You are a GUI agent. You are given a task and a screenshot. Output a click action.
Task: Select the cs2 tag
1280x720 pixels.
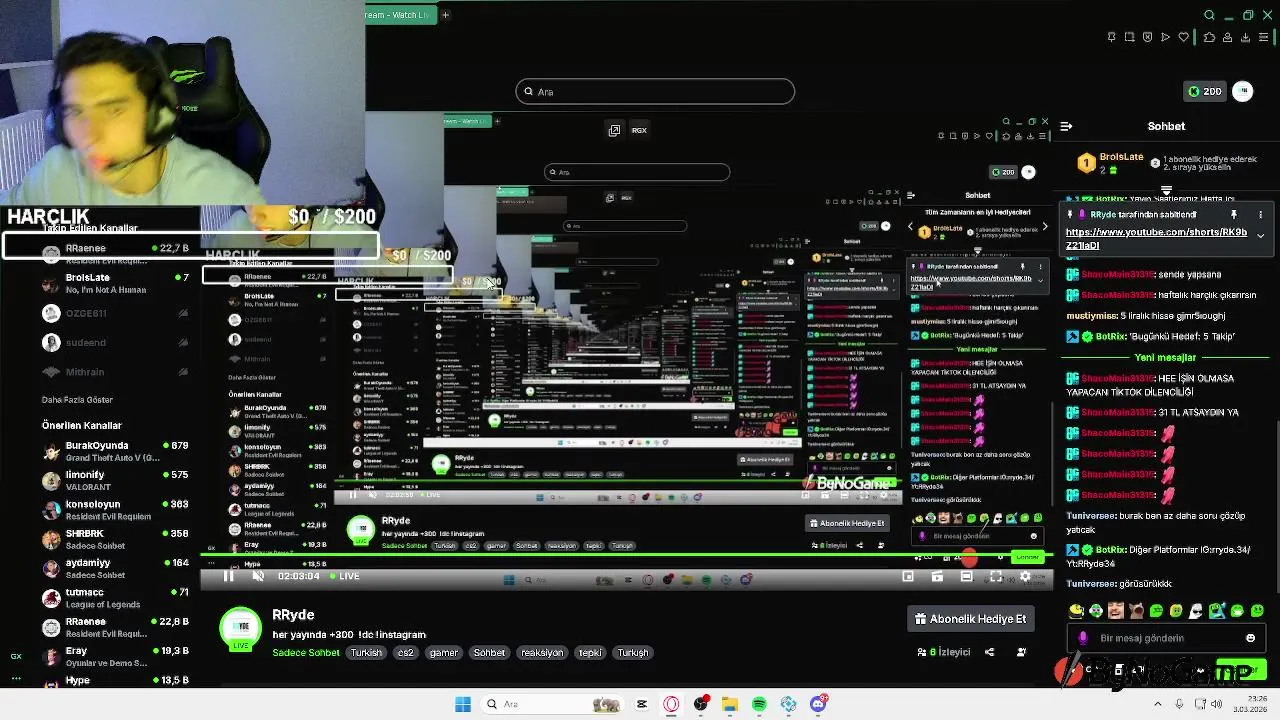pos(405,653)
